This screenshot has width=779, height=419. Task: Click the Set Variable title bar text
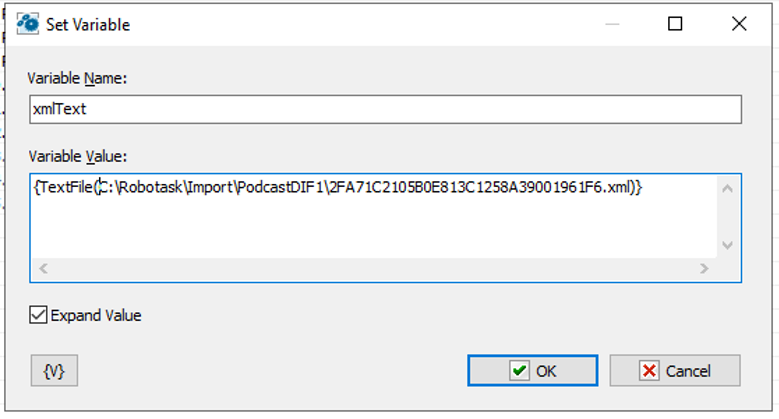88,24
